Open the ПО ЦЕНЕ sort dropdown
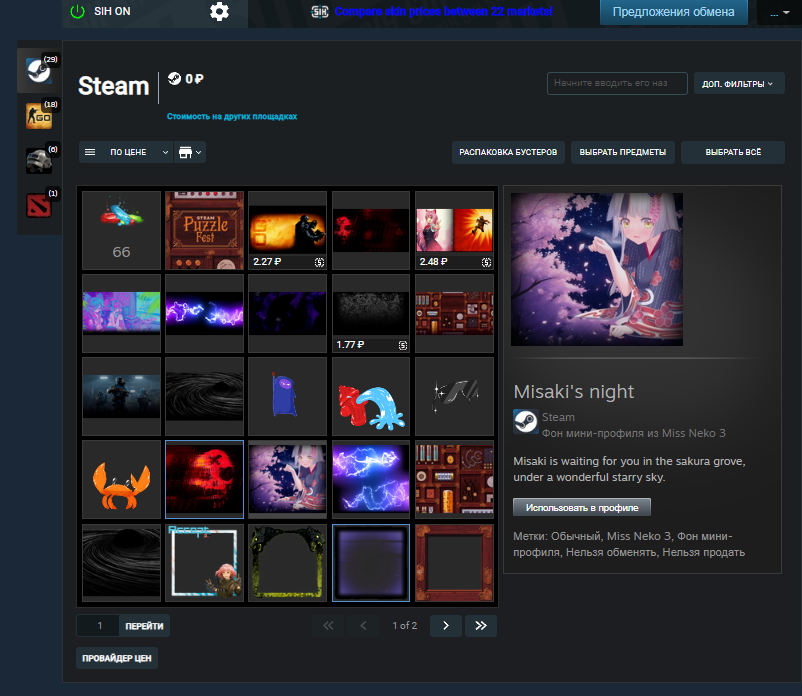This screenshot has height=696, width=802. pyautogui.click(x=126, y=152)
